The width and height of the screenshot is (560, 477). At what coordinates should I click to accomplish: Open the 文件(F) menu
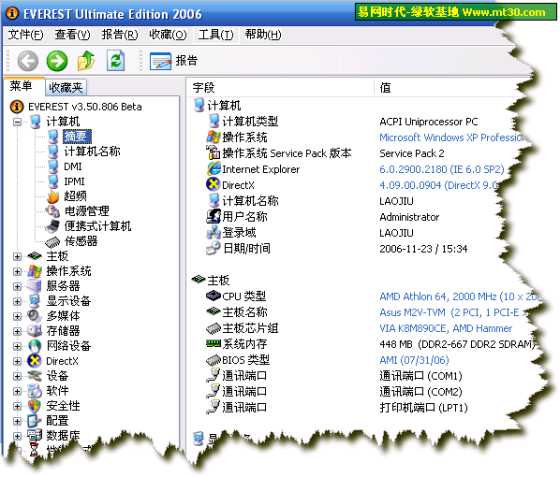25,35
